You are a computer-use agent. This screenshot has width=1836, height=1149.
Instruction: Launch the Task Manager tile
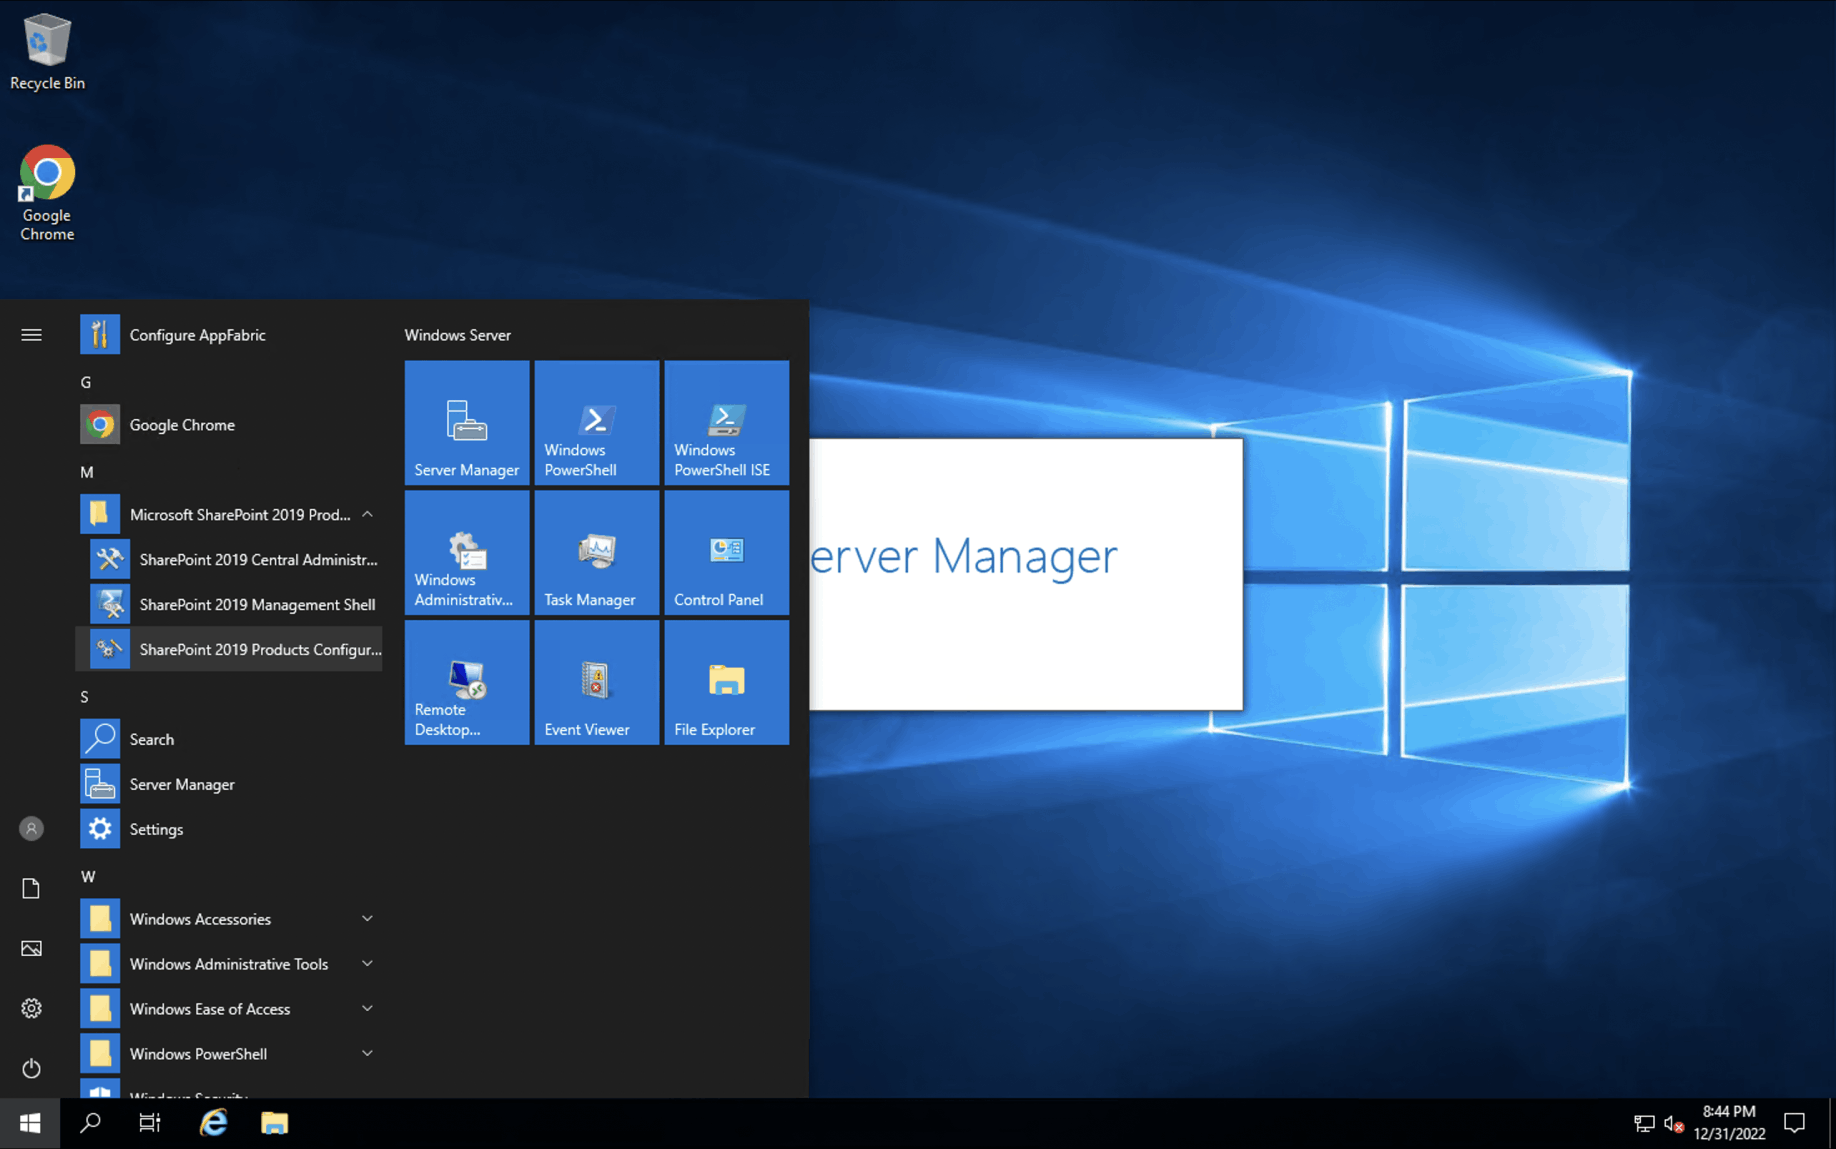pos(597,553)
